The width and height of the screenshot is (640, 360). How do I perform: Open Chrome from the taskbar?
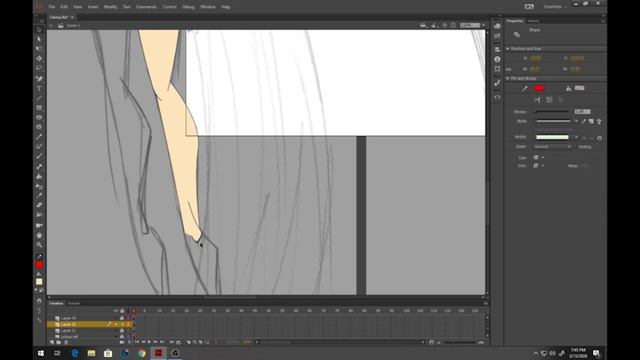(x=142, y=353)
